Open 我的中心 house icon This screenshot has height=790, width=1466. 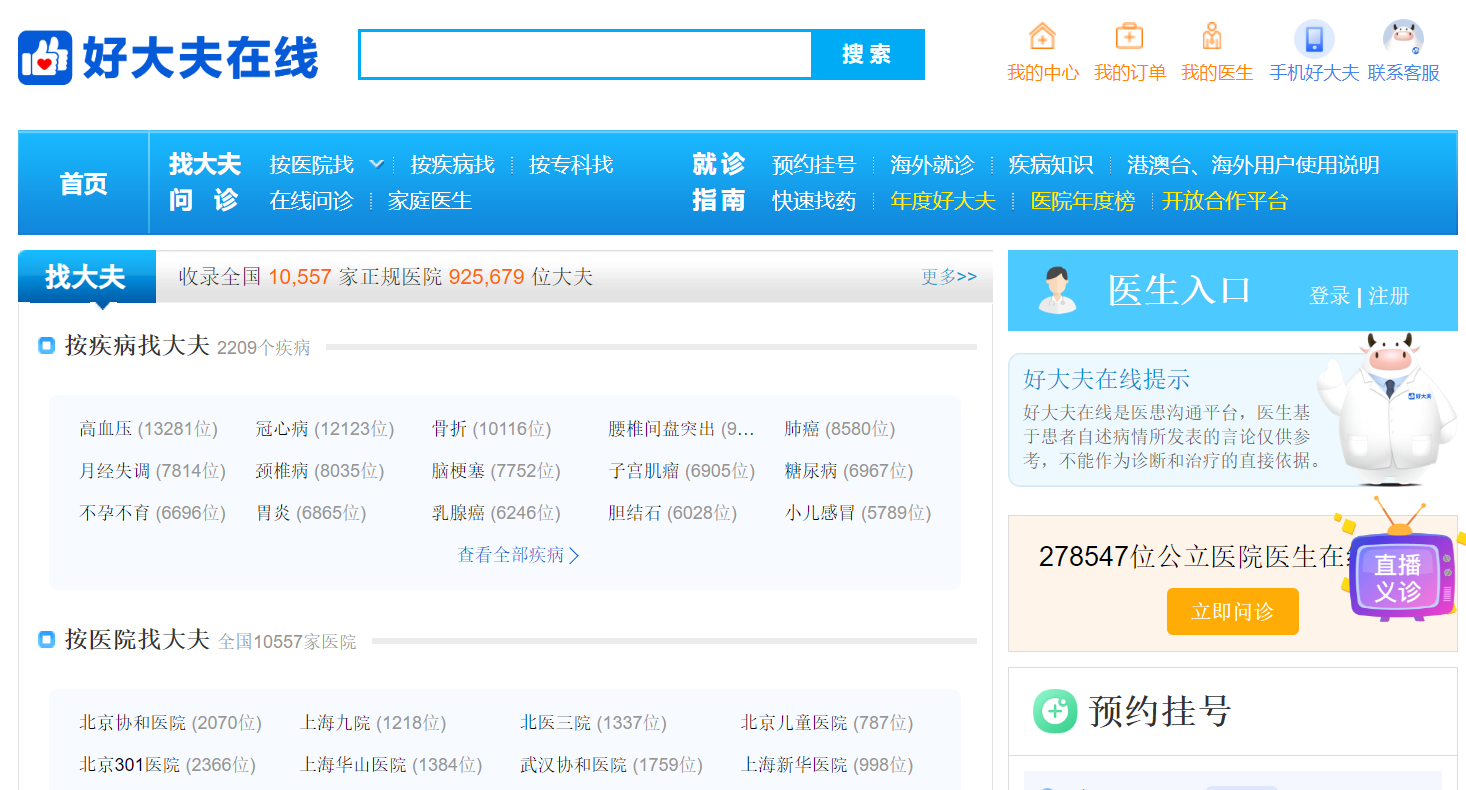click(1042, 37)
